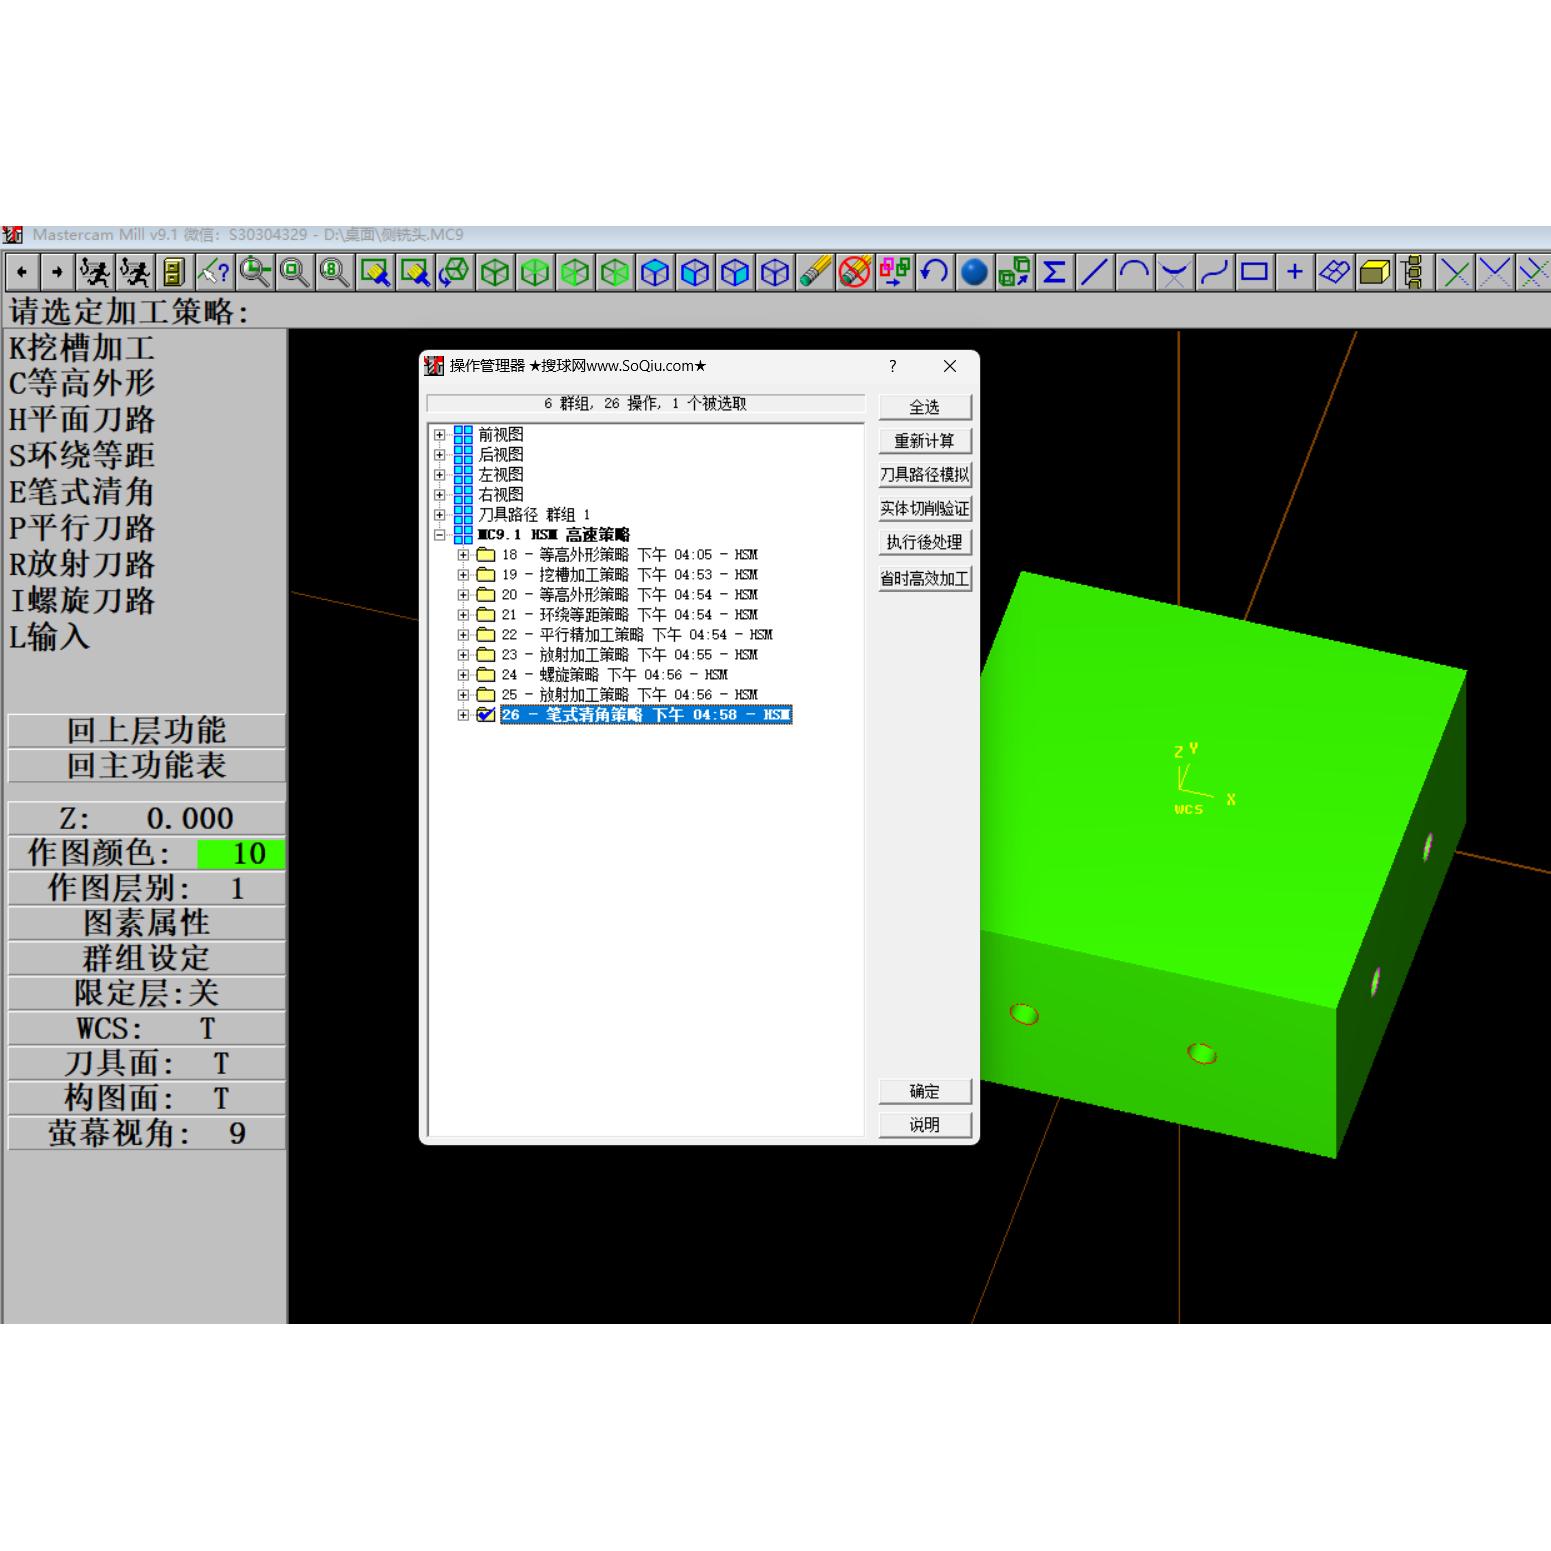Click the 全选 button

click(925, 407)
